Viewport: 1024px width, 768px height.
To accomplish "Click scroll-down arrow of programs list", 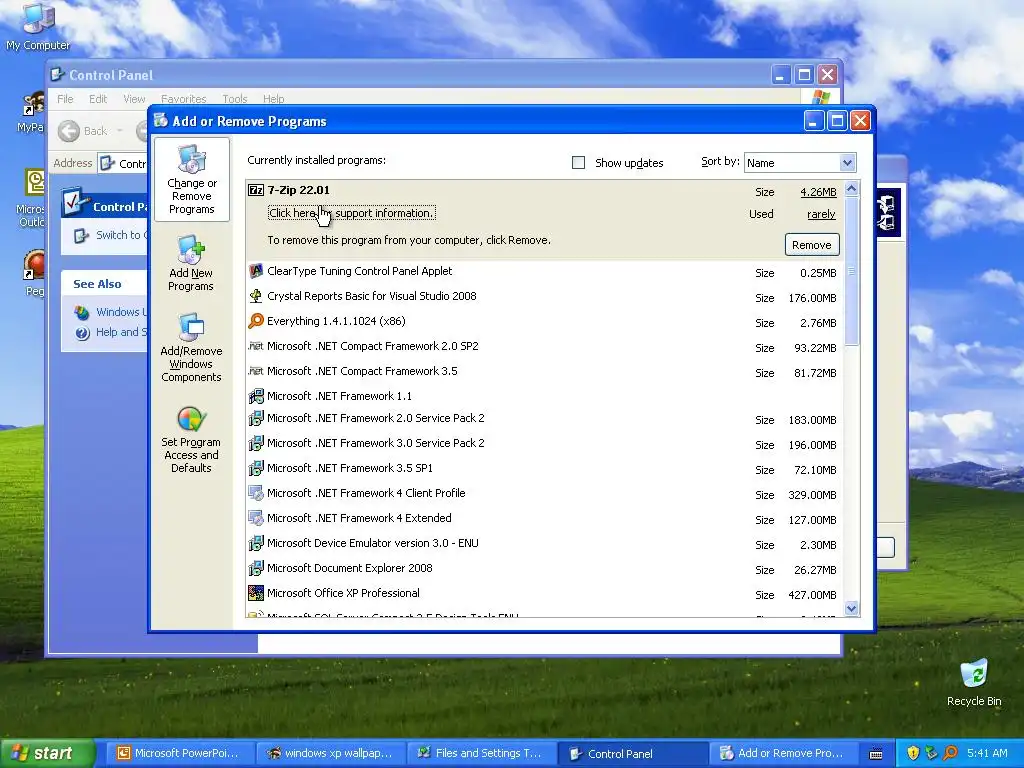I will [852, 609].
